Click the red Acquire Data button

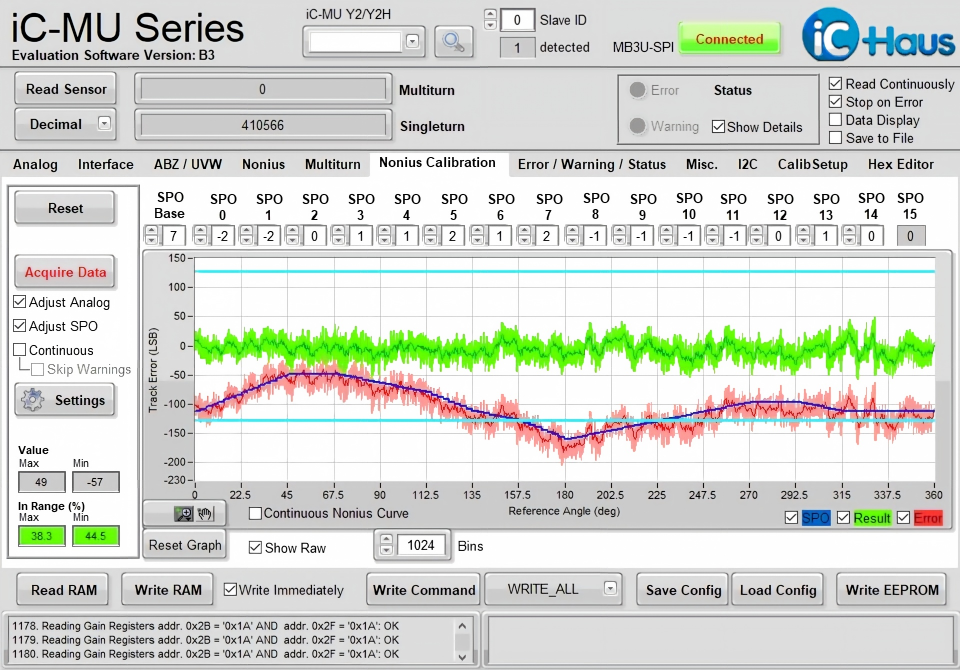[65, 272]
